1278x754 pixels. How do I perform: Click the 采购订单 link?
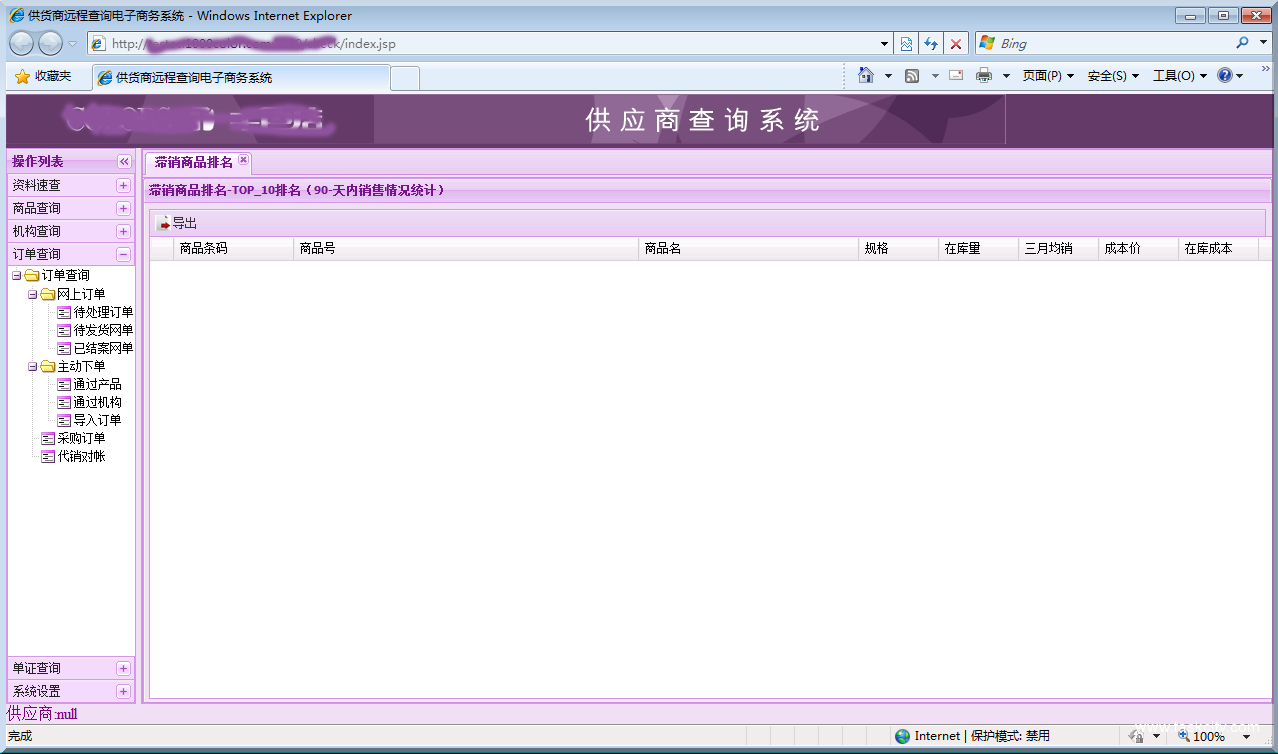(78, 438)
